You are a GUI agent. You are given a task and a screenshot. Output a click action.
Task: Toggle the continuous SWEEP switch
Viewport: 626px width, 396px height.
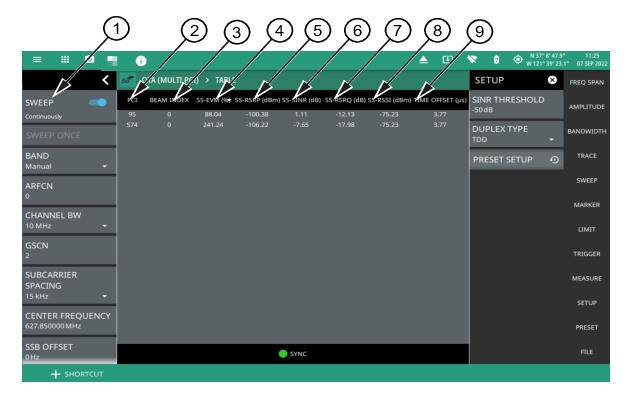coord(98,103)
